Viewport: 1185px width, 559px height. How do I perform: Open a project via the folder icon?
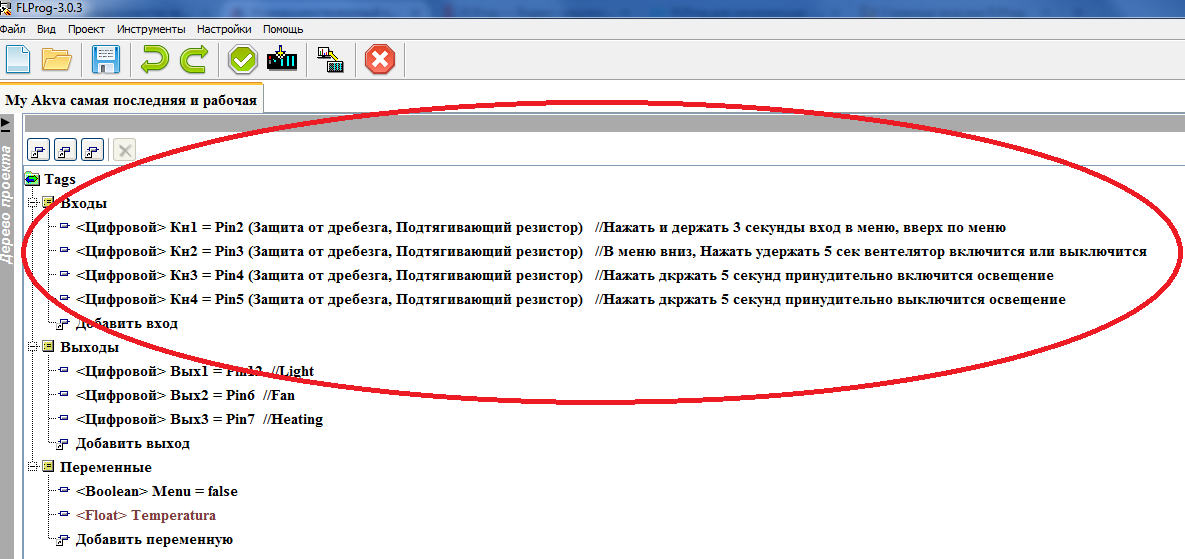point(57,60)
